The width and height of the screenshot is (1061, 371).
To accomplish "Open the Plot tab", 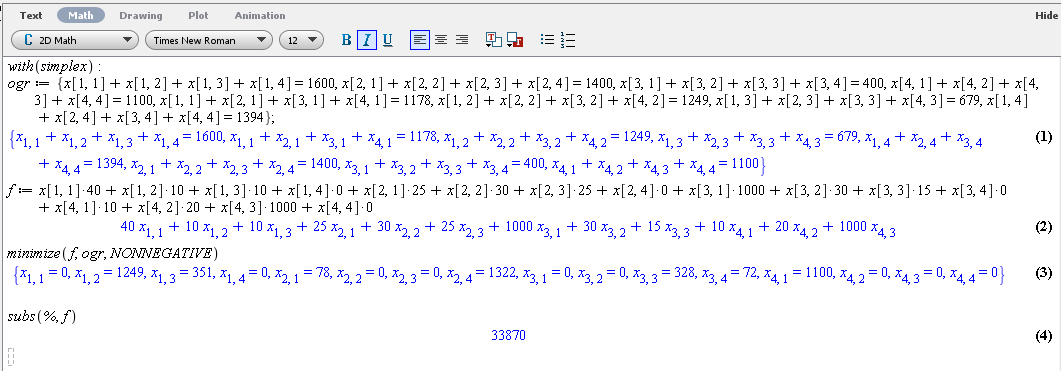I will 198,15.
